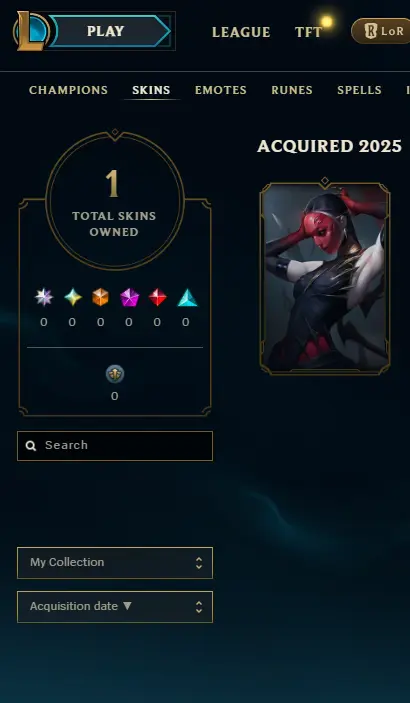Open the red-masked champion skin thumbnail
This screenshot has width=410, height=703.
325,278
